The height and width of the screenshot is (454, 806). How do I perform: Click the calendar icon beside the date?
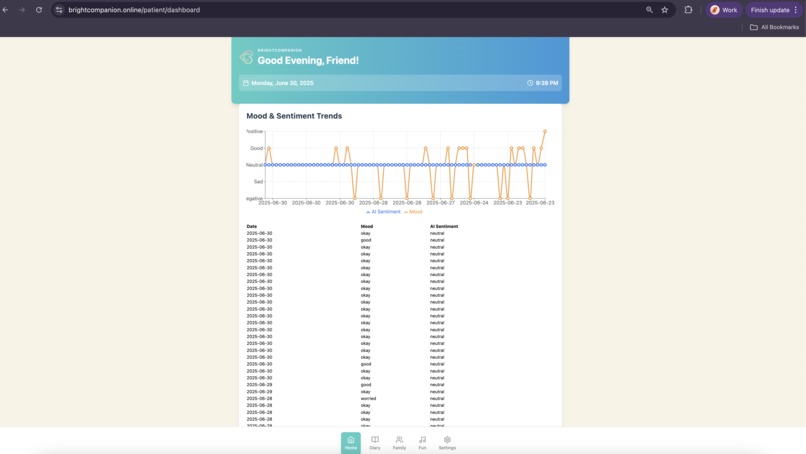(x=246, y=83)
